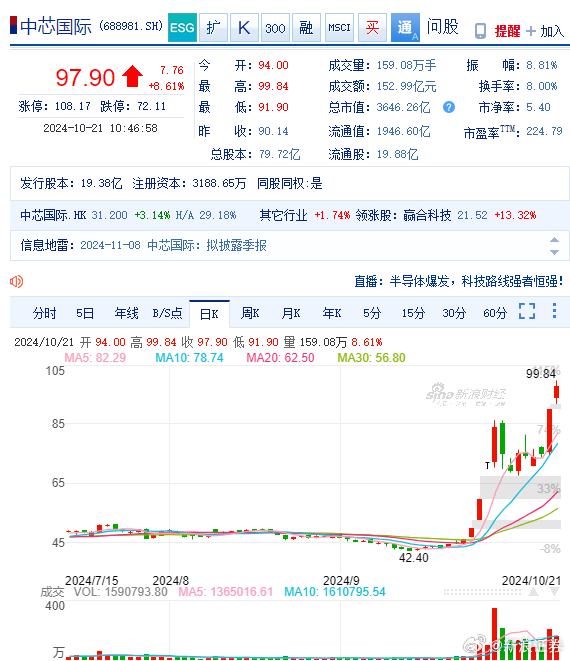Click the 换手率 8.00% value
Viewport: 570px width, 661px height.
click(x=542, y=86)
